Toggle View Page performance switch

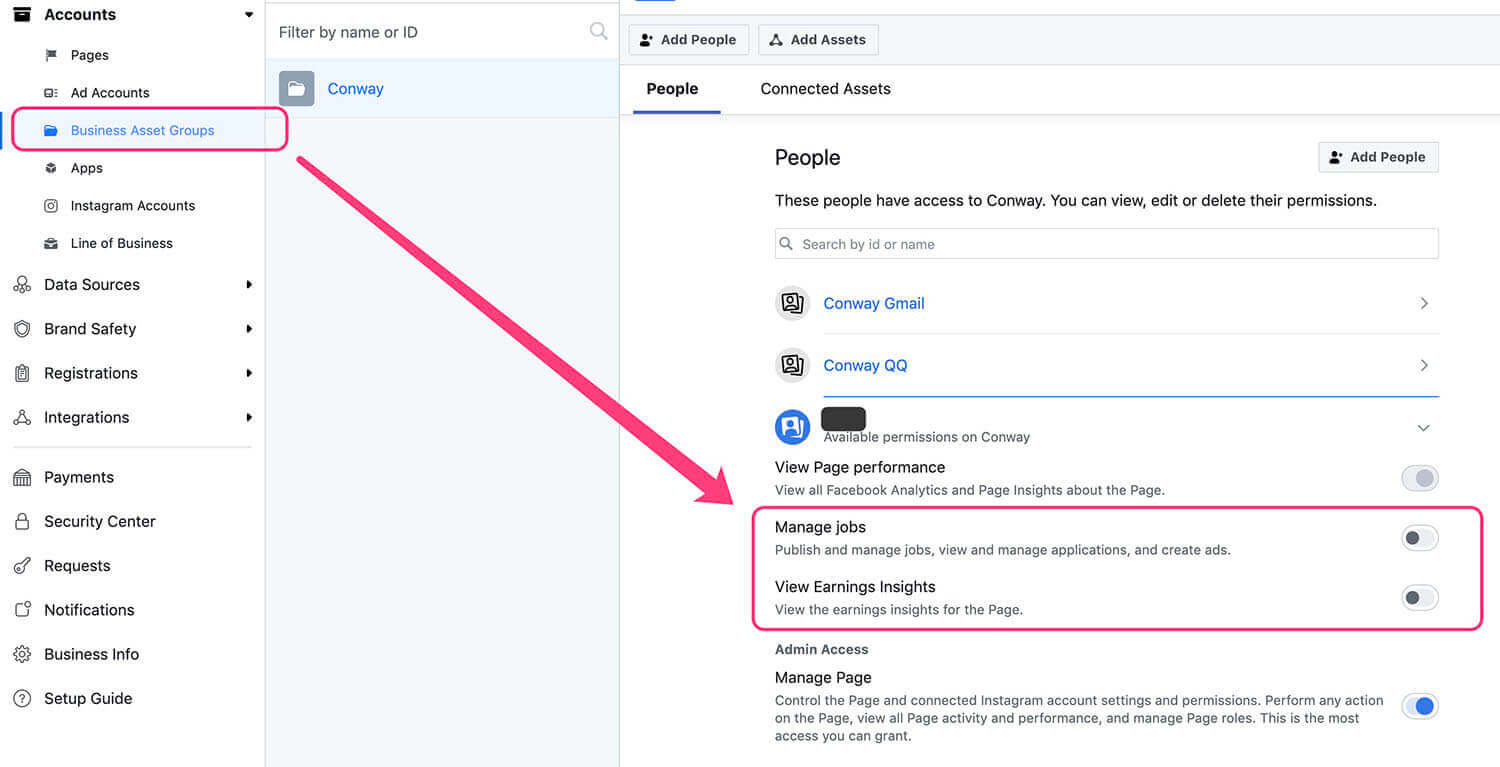point(1419,478)
